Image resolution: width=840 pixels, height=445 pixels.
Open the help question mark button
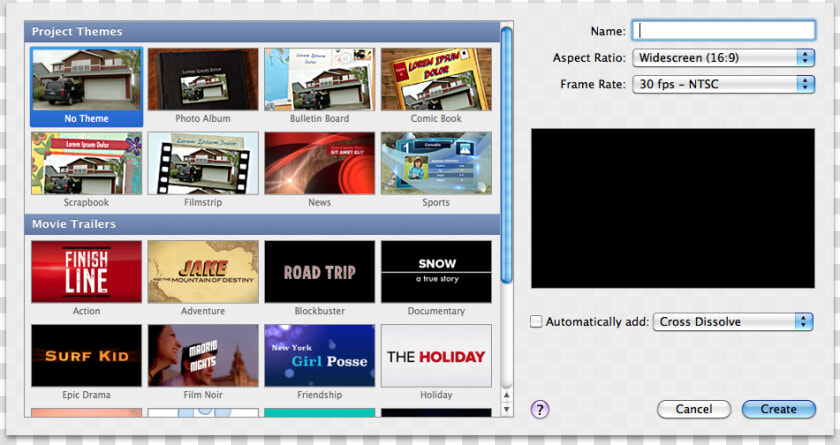540,410
